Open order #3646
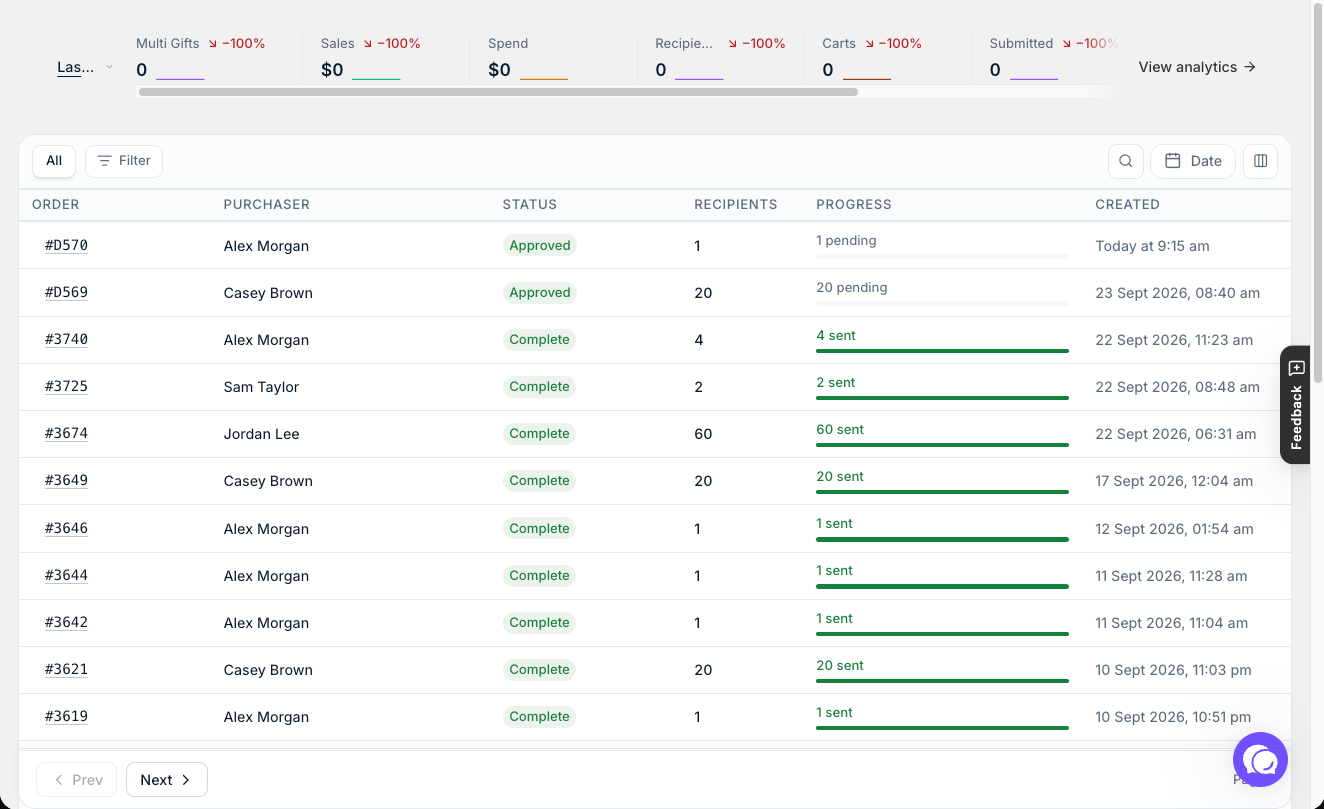The image size is (1324, 809). 67,528
